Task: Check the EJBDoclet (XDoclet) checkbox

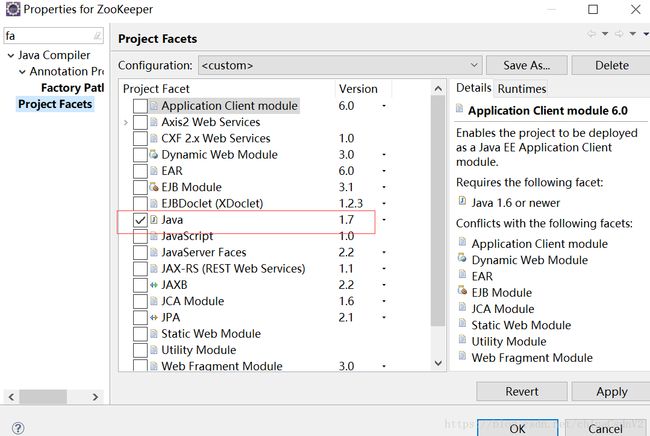Action: (x=140, y=203)
